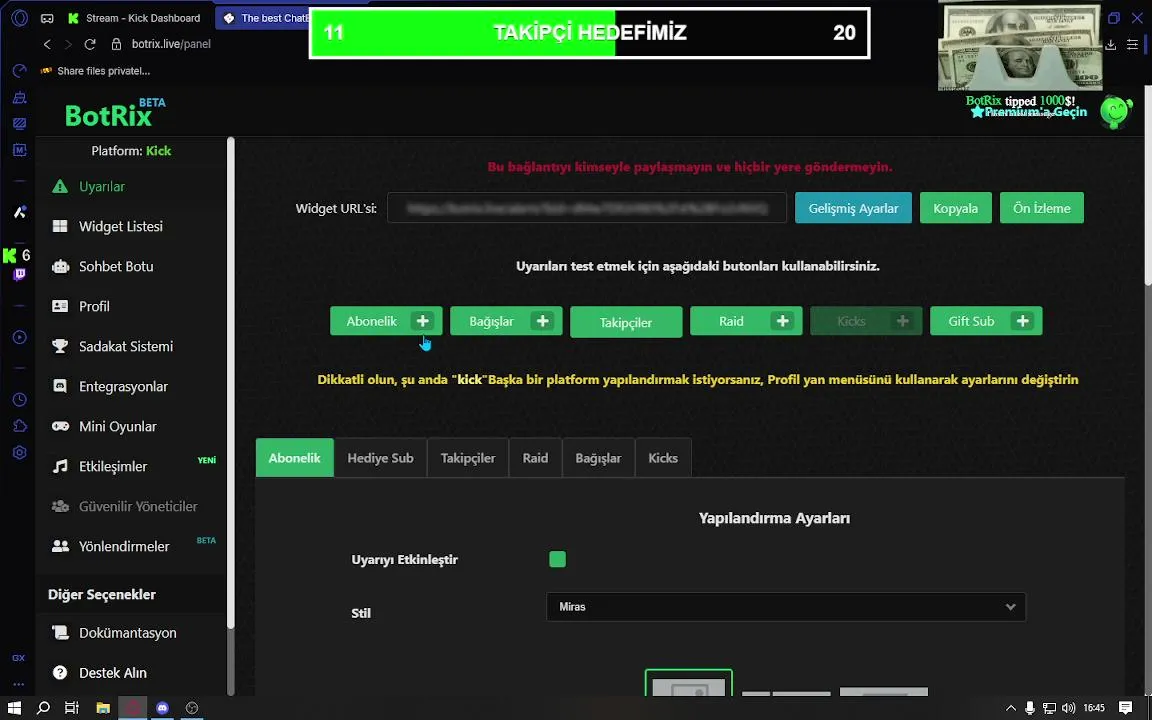Open Widget Listesi grid icon
Screen dimensions: 1152x720
[x=60, y=226]
